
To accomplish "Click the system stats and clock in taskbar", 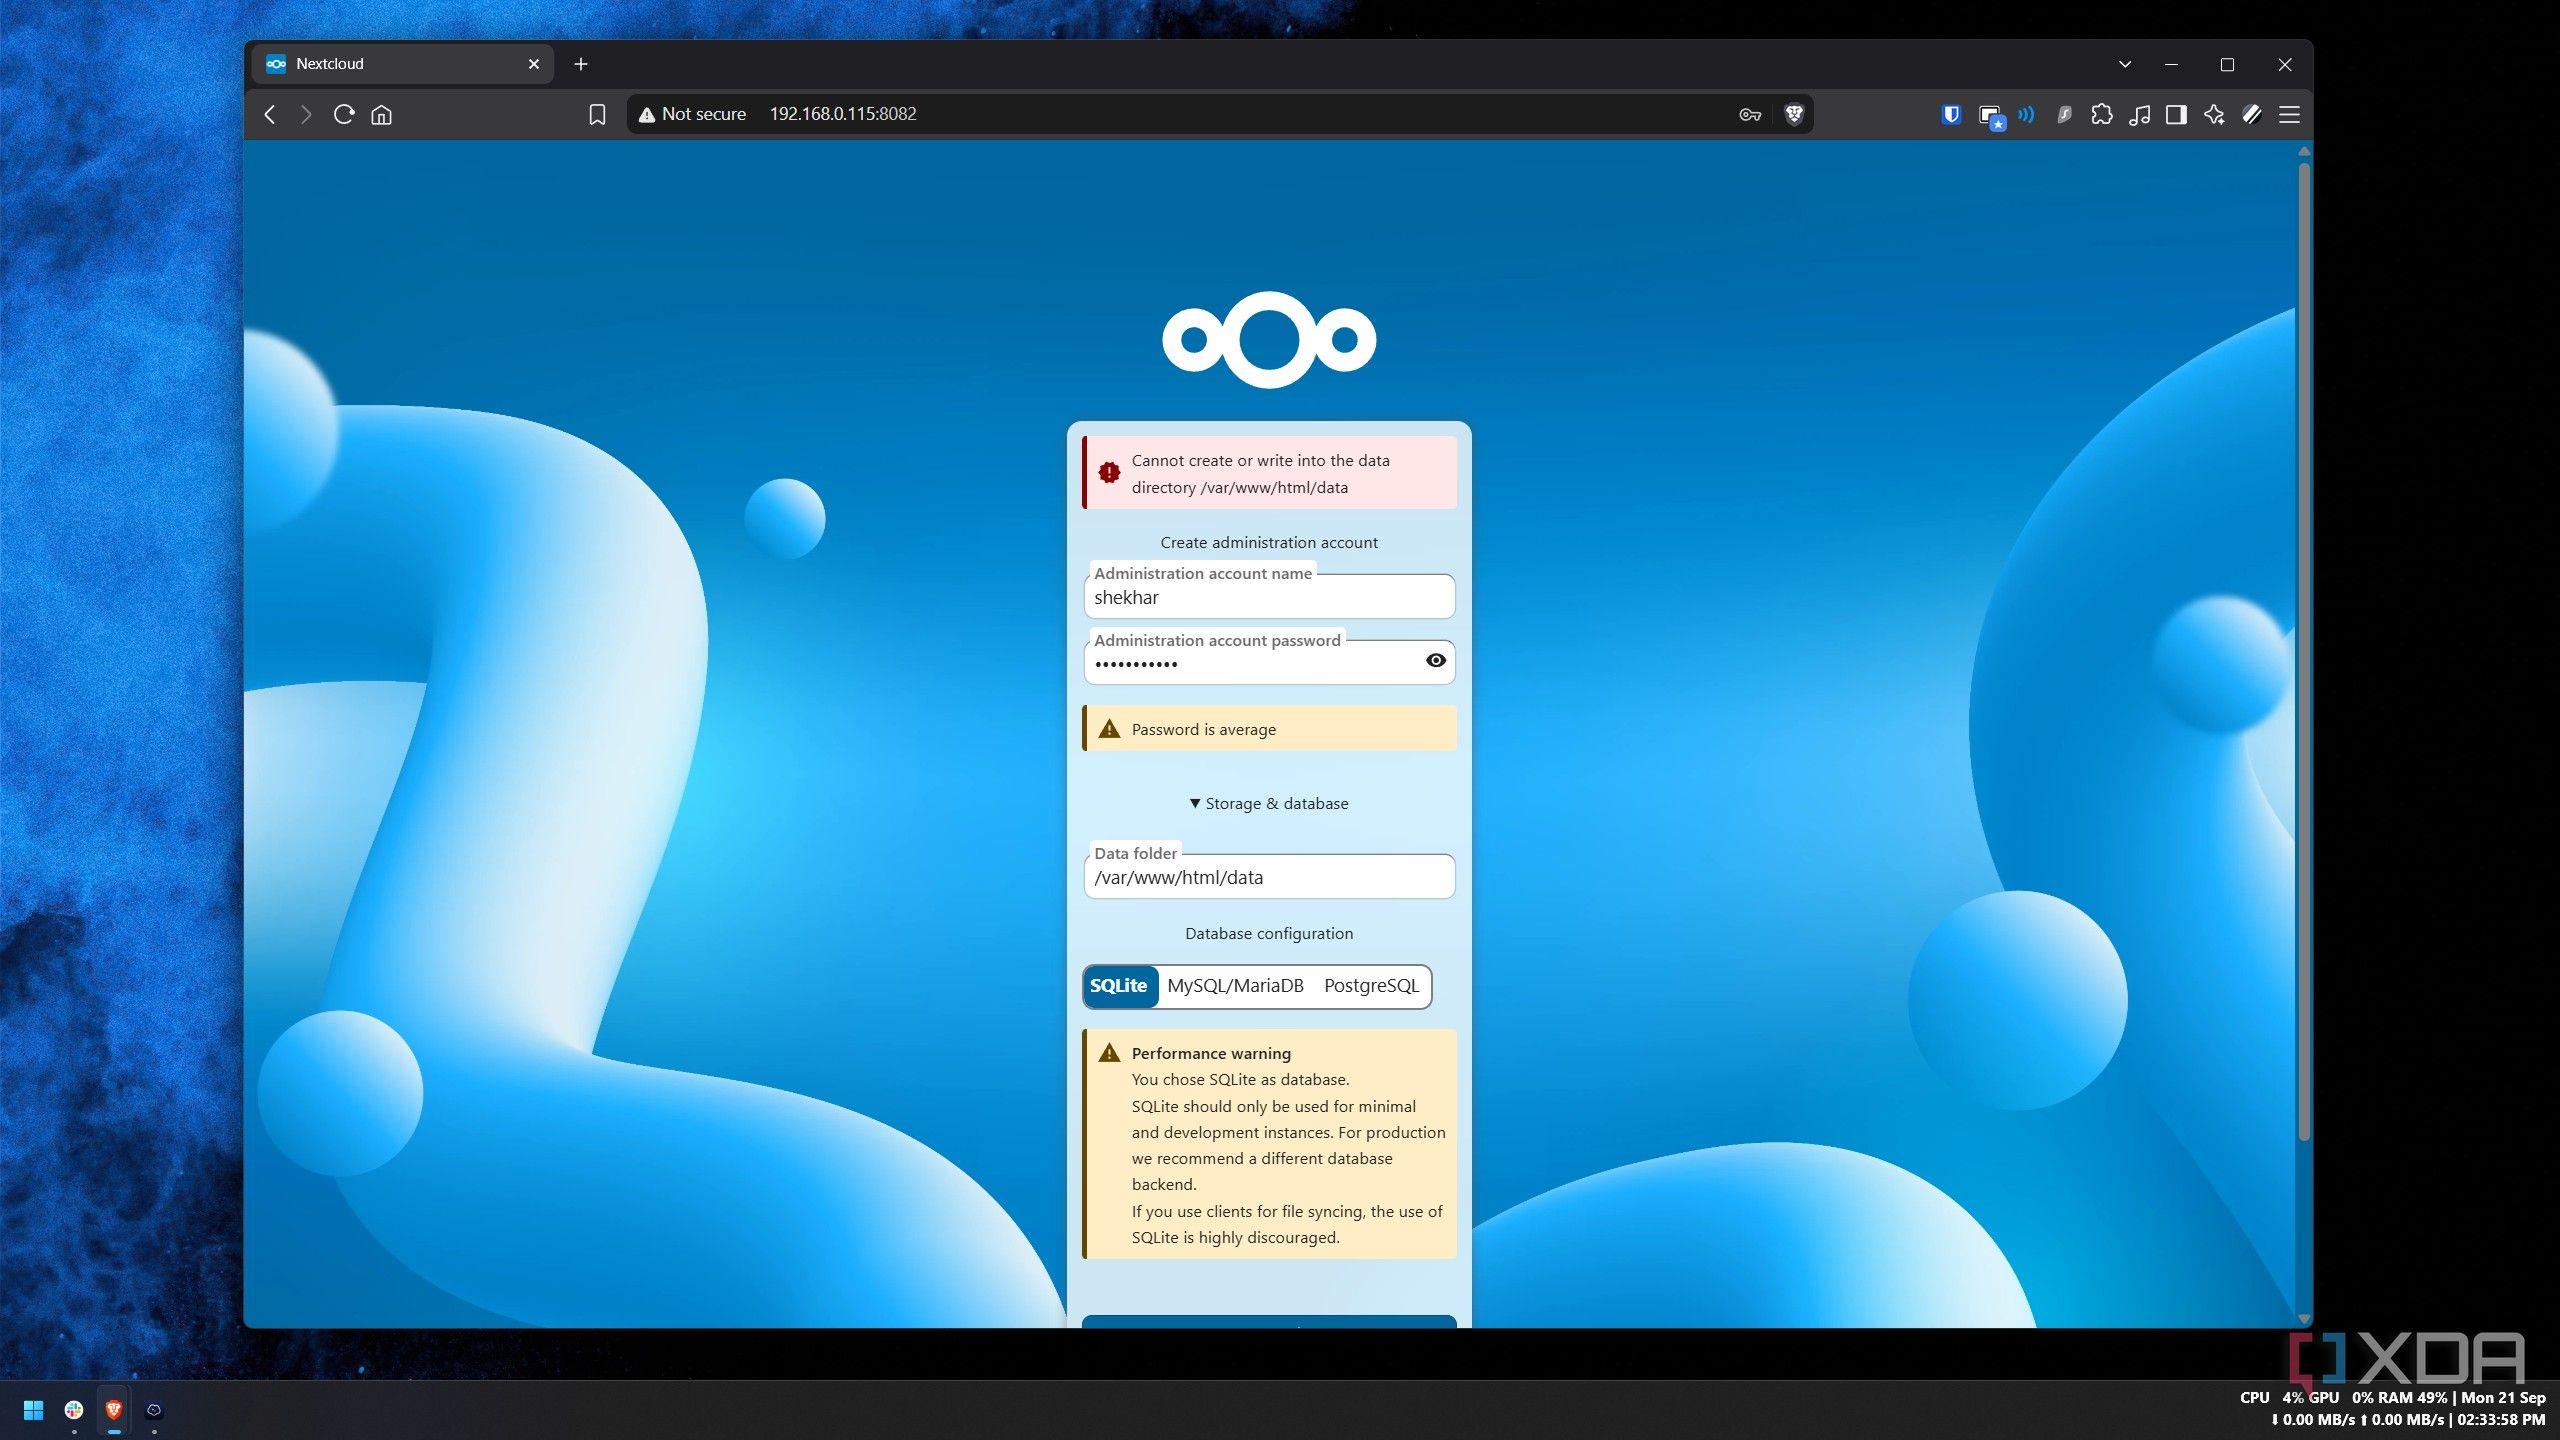I will 2392,1408.
